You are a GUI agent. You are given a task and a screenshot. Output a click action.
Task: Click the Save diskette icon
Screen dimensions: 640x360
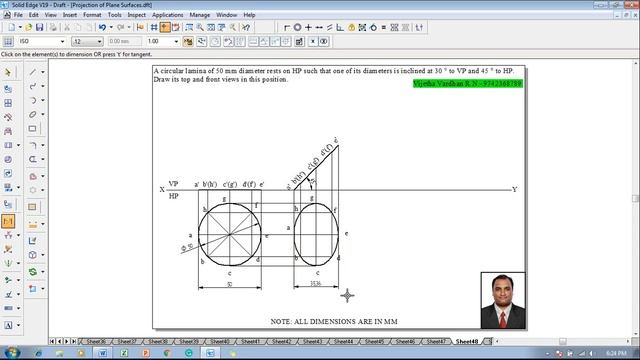[39, 27]
